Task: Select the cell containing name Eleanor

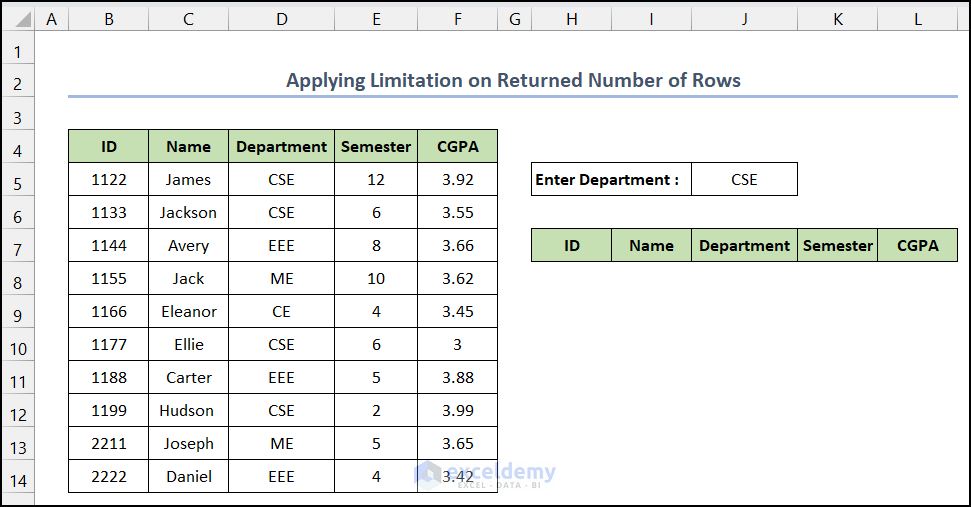Action: [188, 312]
